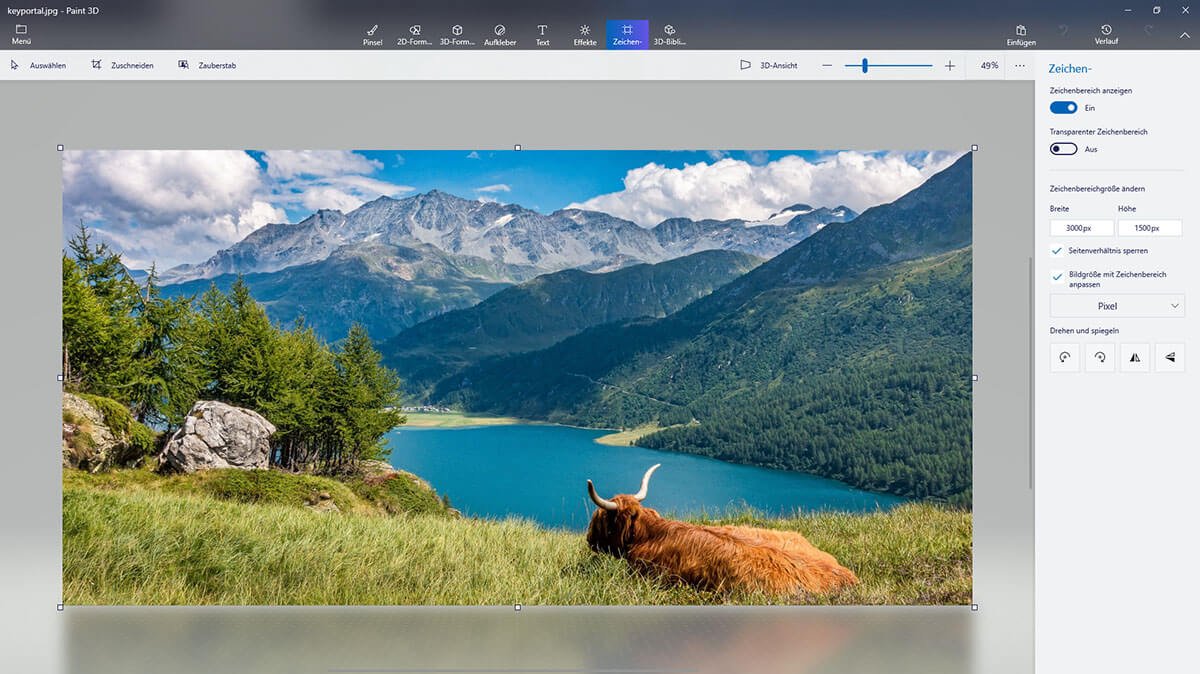Toggle Zeichenbereich anzeigen off
This screenshot has height=674, width=1200.
[1063, 107]
